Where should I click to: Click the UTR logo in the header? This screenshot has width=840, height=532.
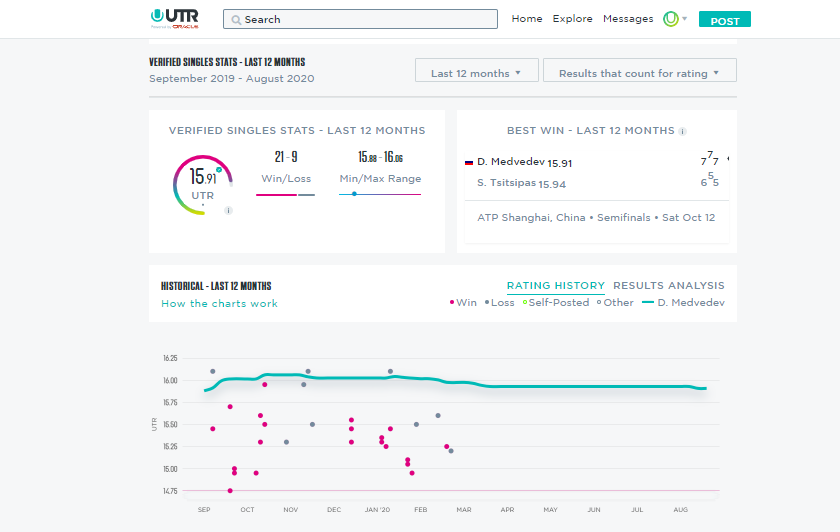175,18
